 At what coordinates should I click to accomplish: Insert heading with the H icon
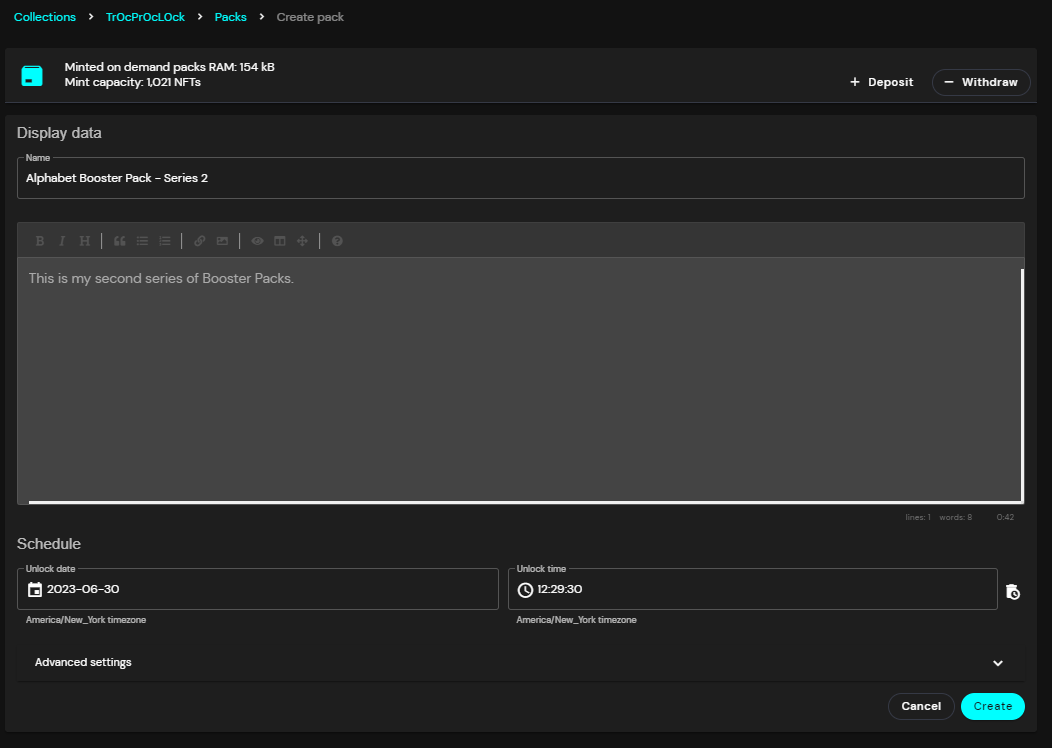tap(85, 241)
